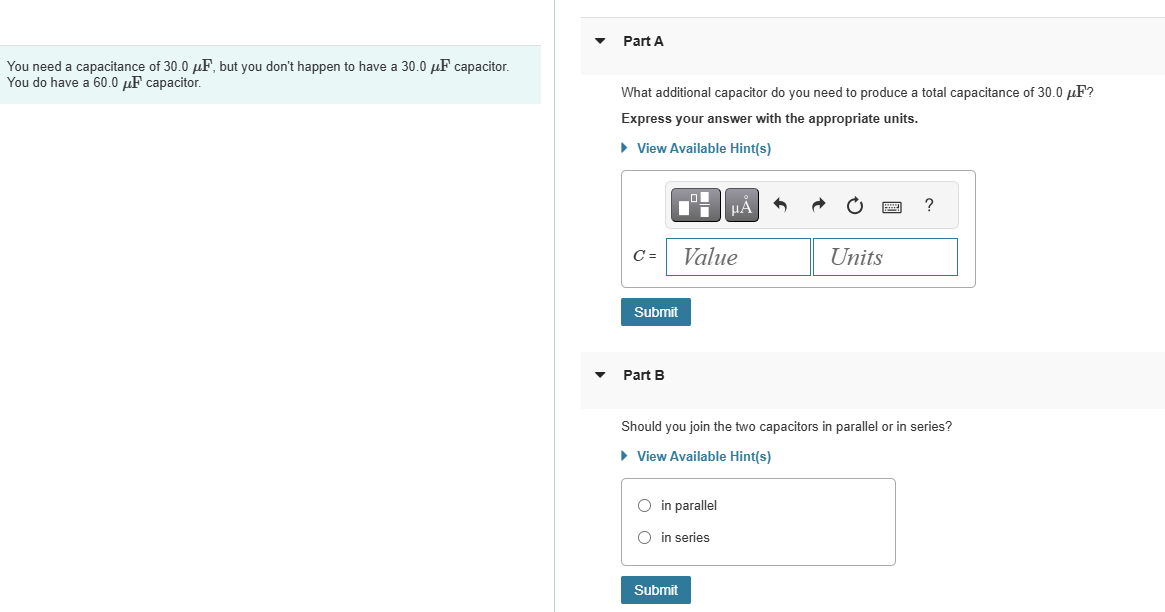The image size is (1165, 612).
Task: Click the Part A header label
Action: coord(643,42)
